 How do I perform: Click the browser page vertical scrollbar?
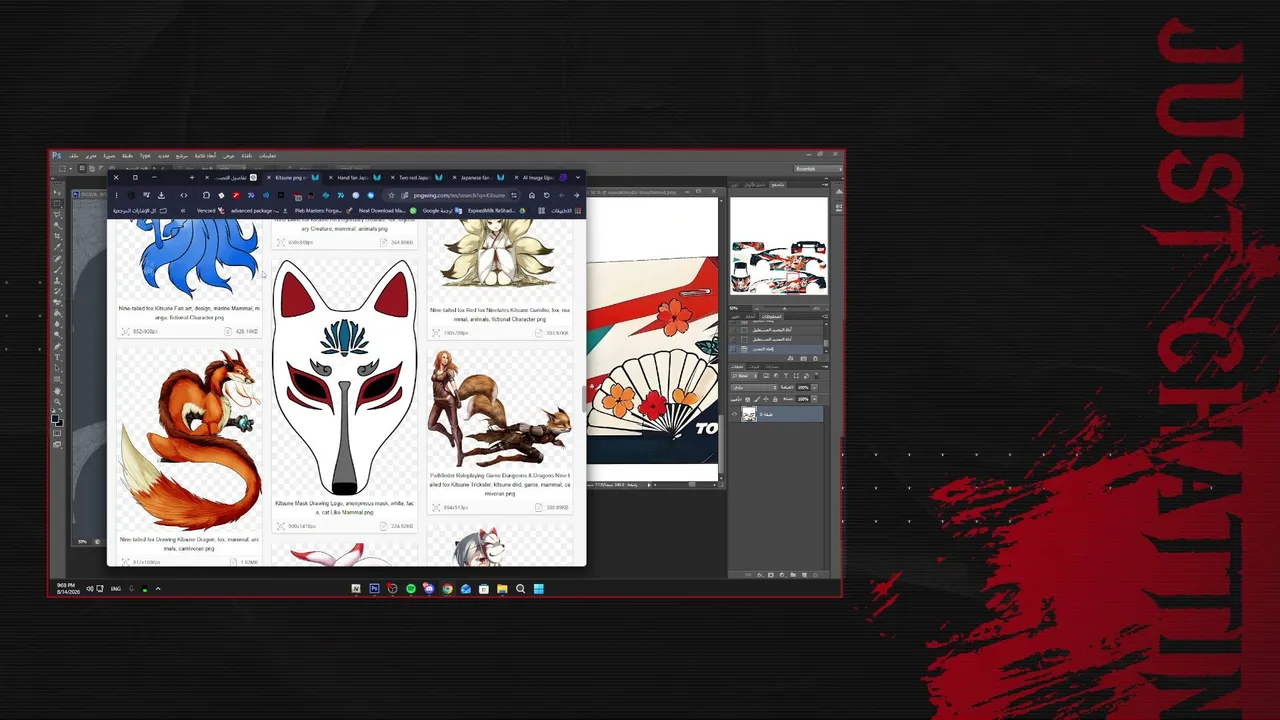(x=582, y=399)
